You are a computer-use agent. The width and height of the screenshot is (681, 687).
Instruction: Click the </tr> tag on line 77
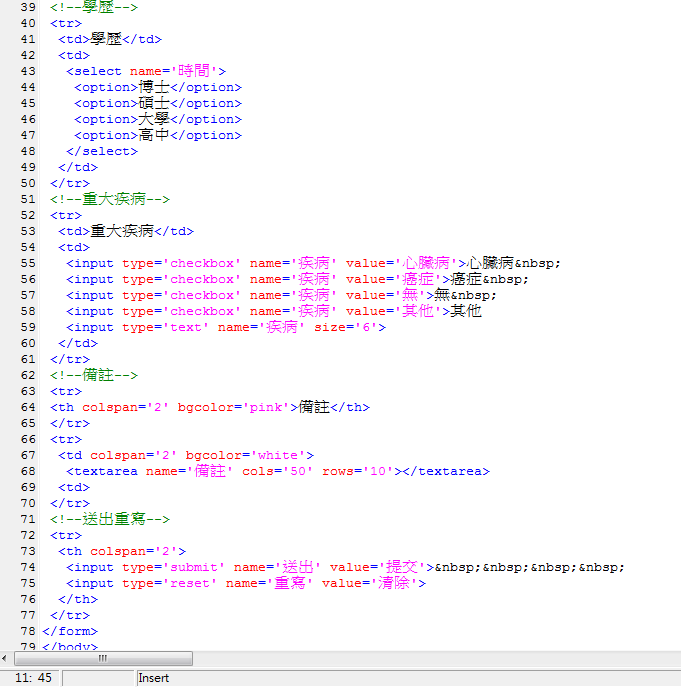click(x=70, y=615)
